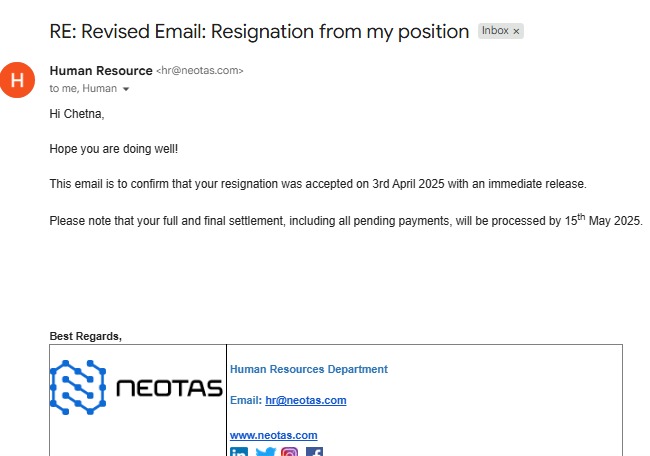The width and height of the screenshot is (650, 456).
Task: Open the Twitter bird icon
Action: coord(265,452)
